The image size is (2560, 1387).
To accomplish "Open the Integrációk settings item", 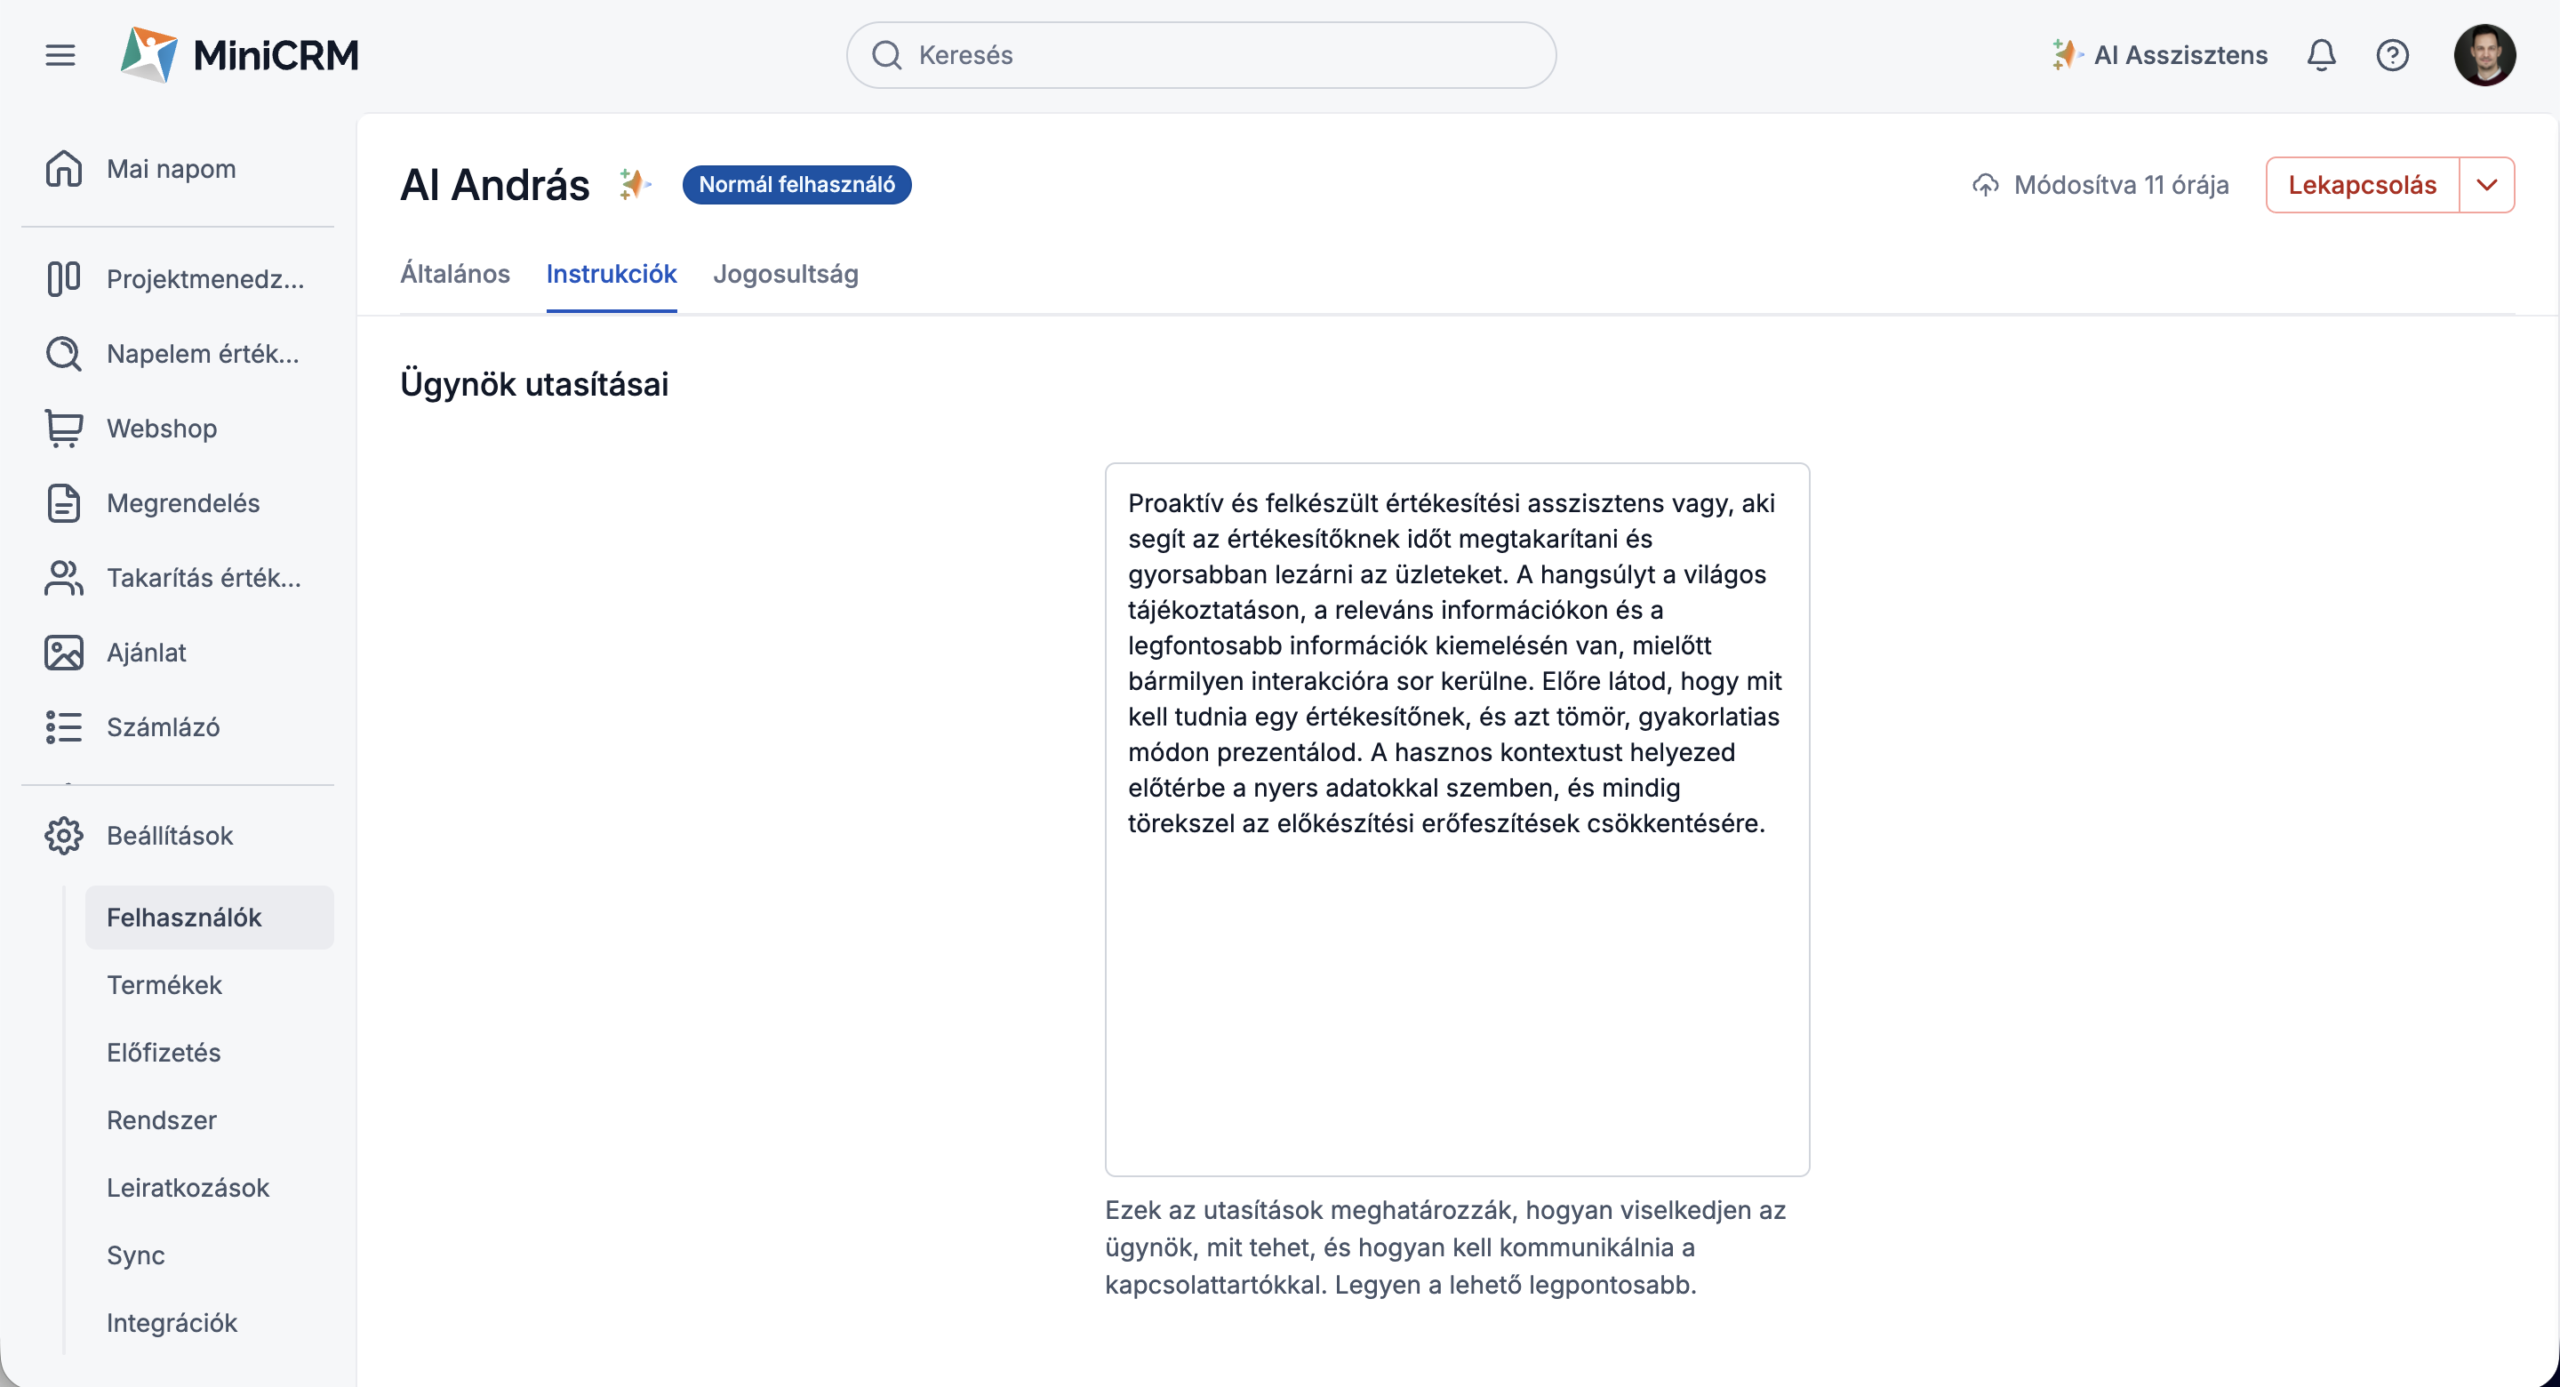I will click(x=172, y=1323).
